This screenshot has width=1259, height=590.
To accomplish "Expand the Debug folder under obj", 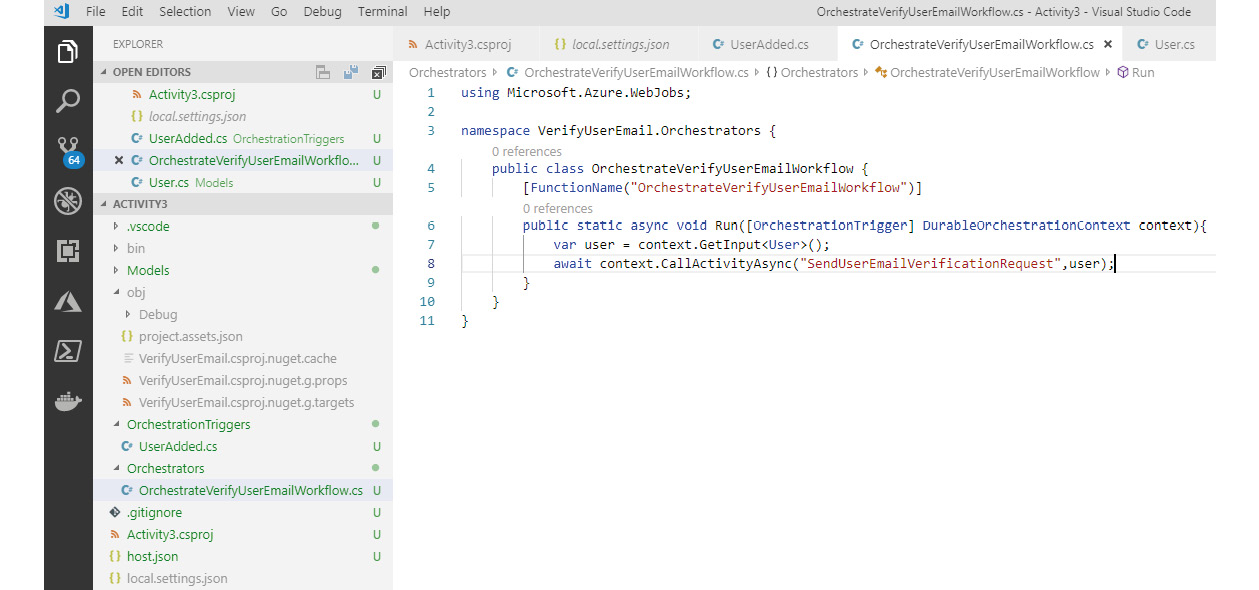I will coord(157,314).
